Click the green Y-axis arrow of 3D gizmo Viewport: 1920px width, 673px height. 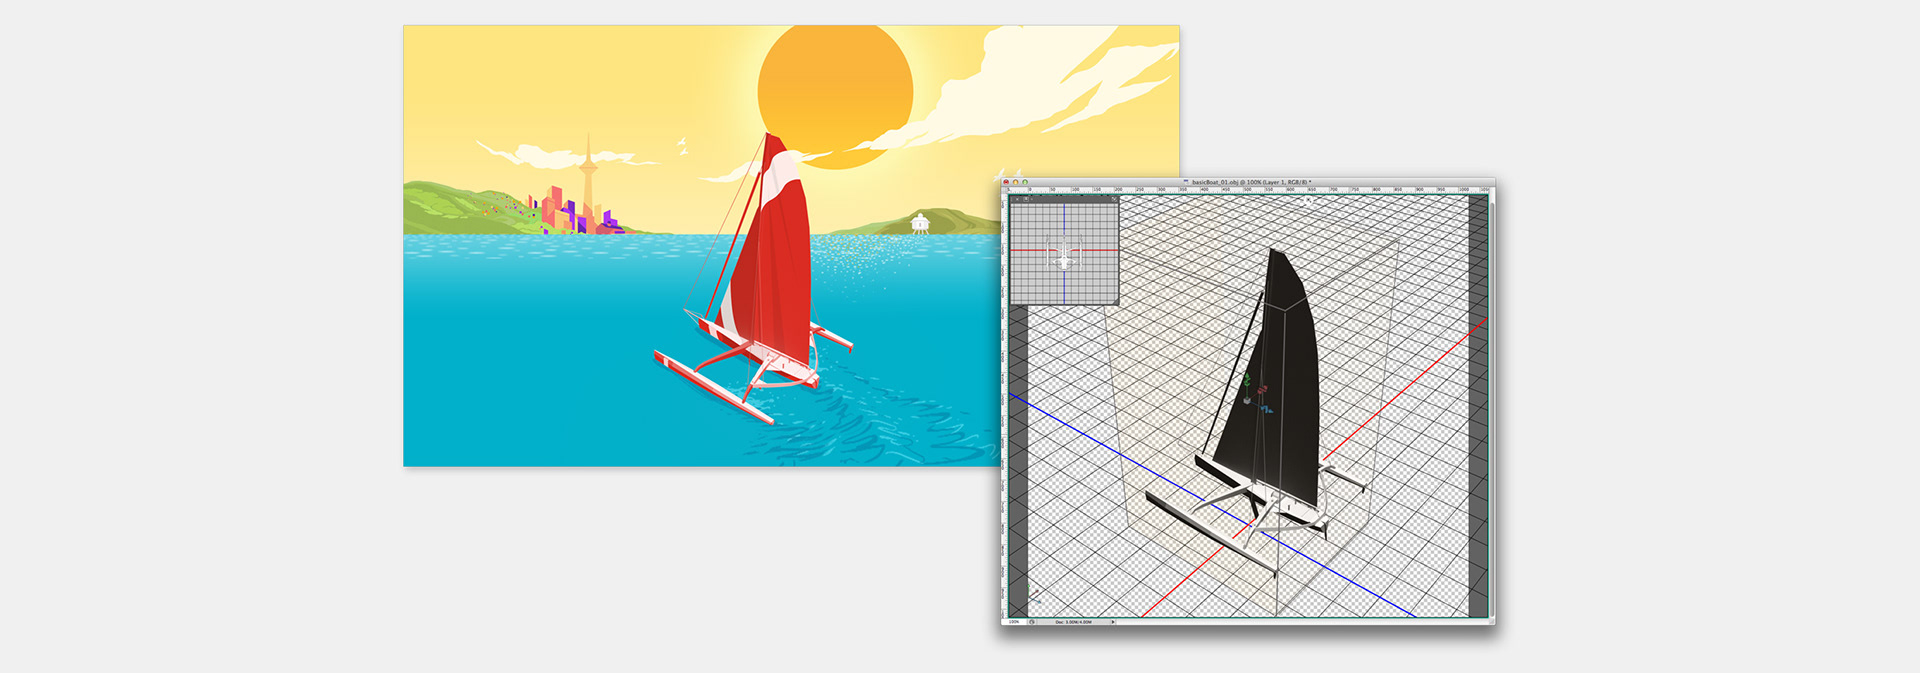click(x=1247, y=379)
